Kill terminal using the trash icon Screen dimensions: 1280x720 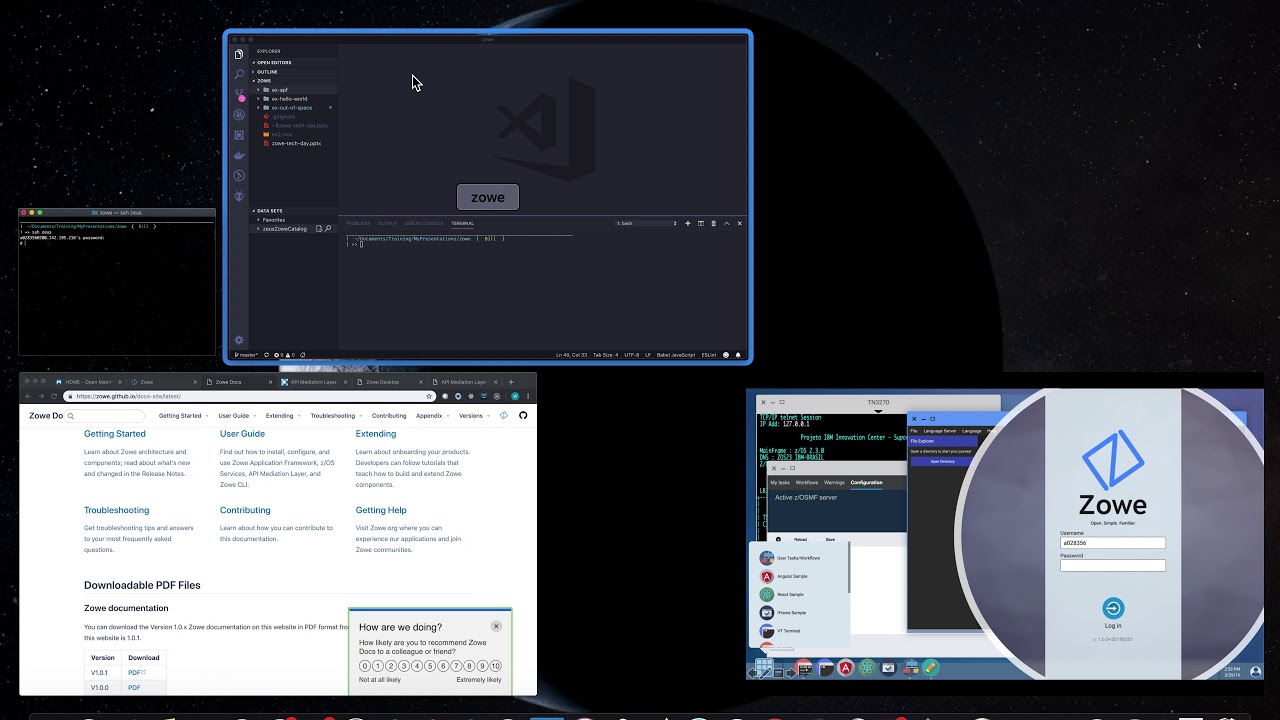click(713, 223)
